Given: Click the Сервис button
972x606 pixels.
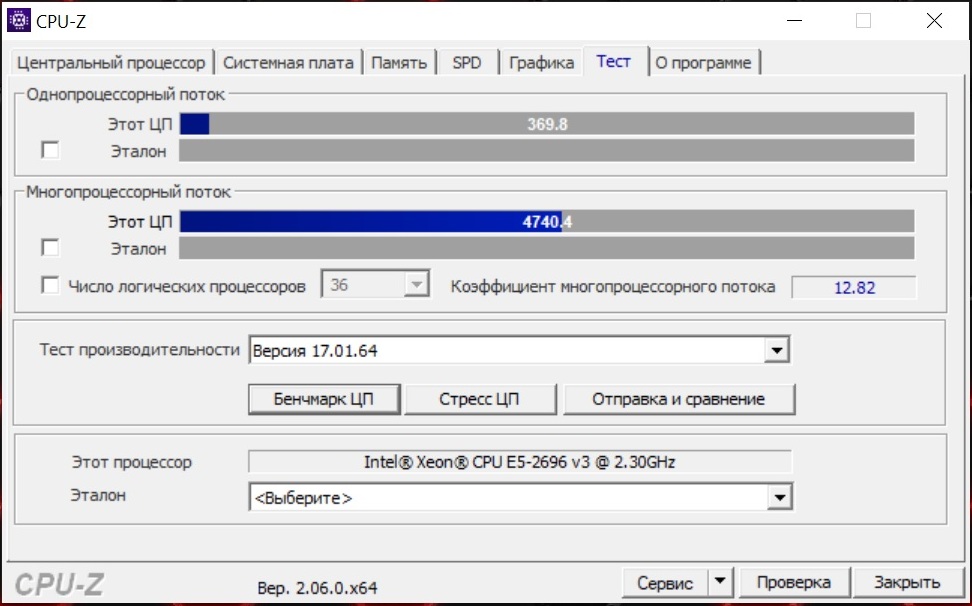Looking at the screenshot, I should (x=665, y=583).
